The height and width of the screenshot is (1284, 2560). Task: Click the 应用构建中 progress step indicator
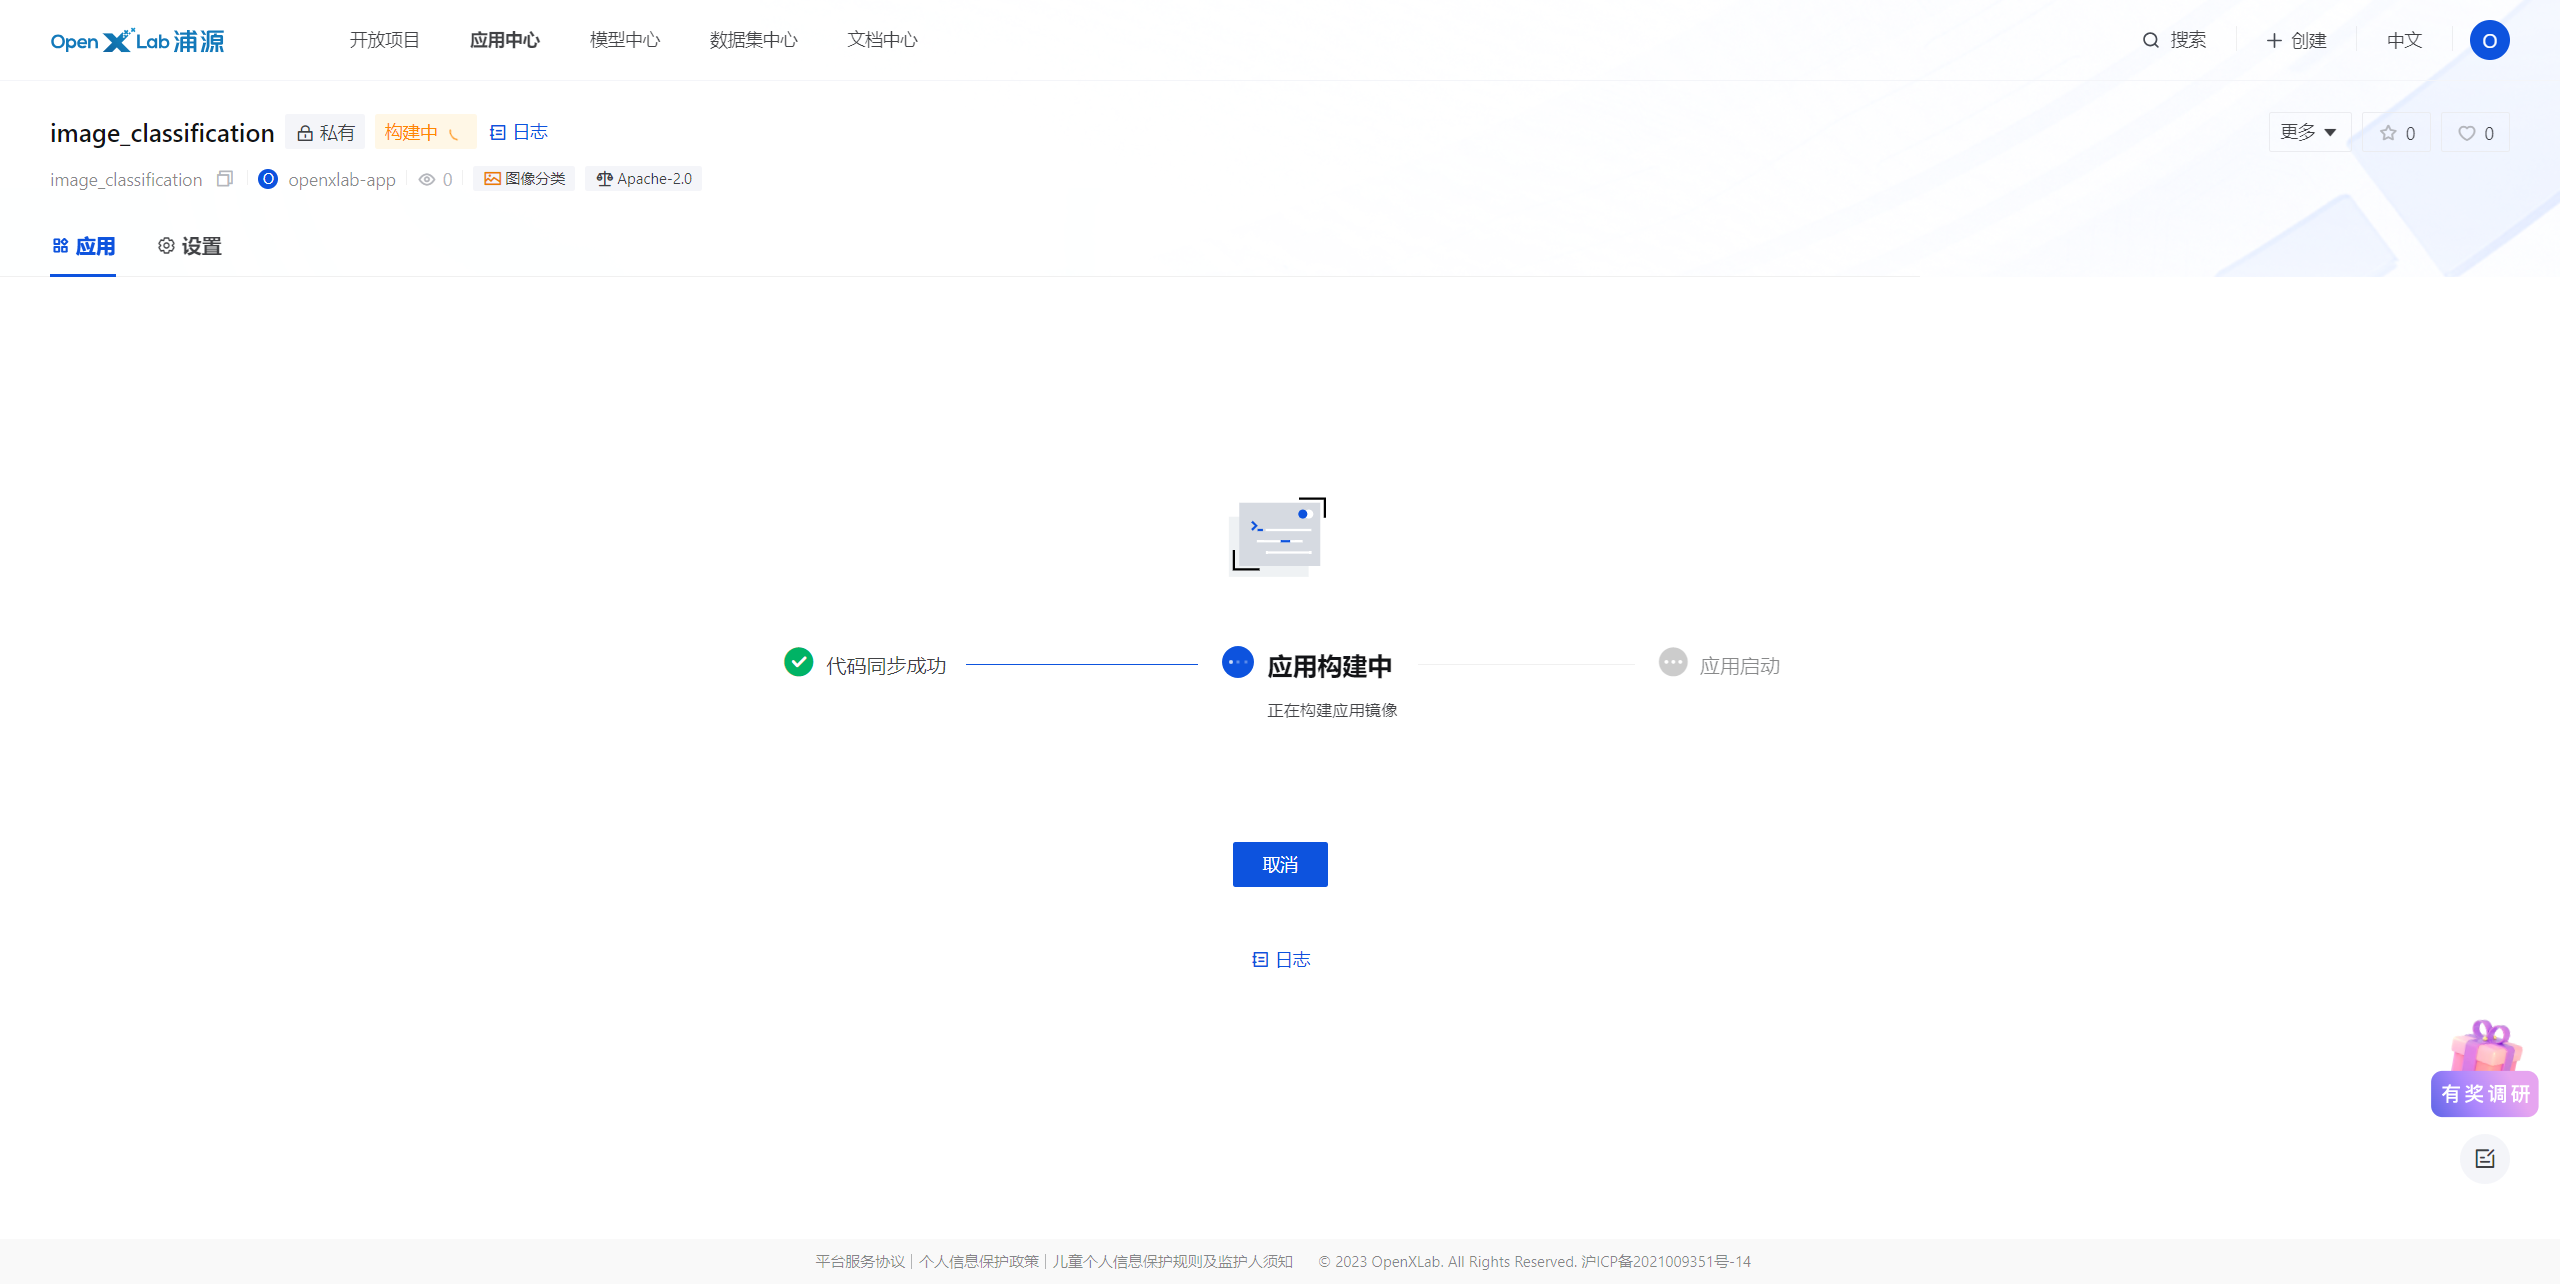[1237, 662]
